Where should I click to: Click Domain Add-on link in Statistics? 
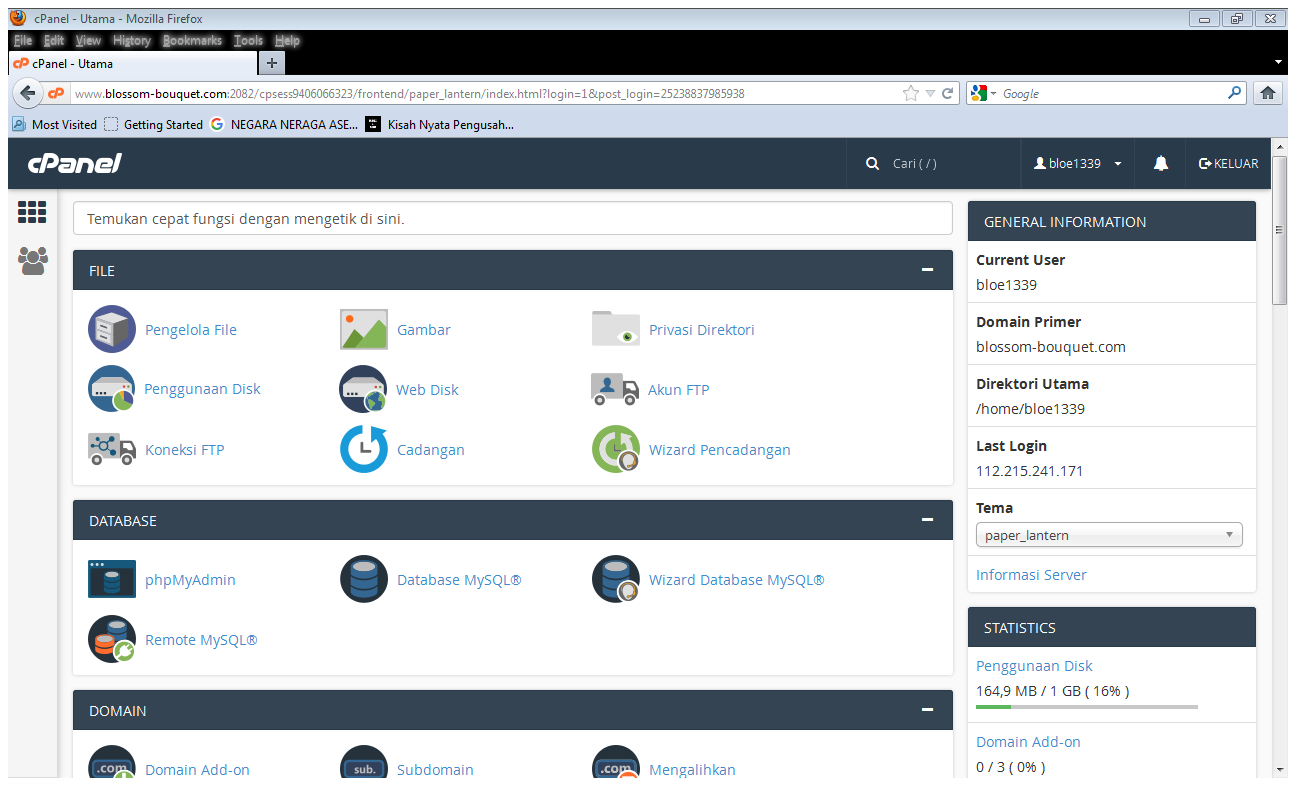pos(1028,742)
